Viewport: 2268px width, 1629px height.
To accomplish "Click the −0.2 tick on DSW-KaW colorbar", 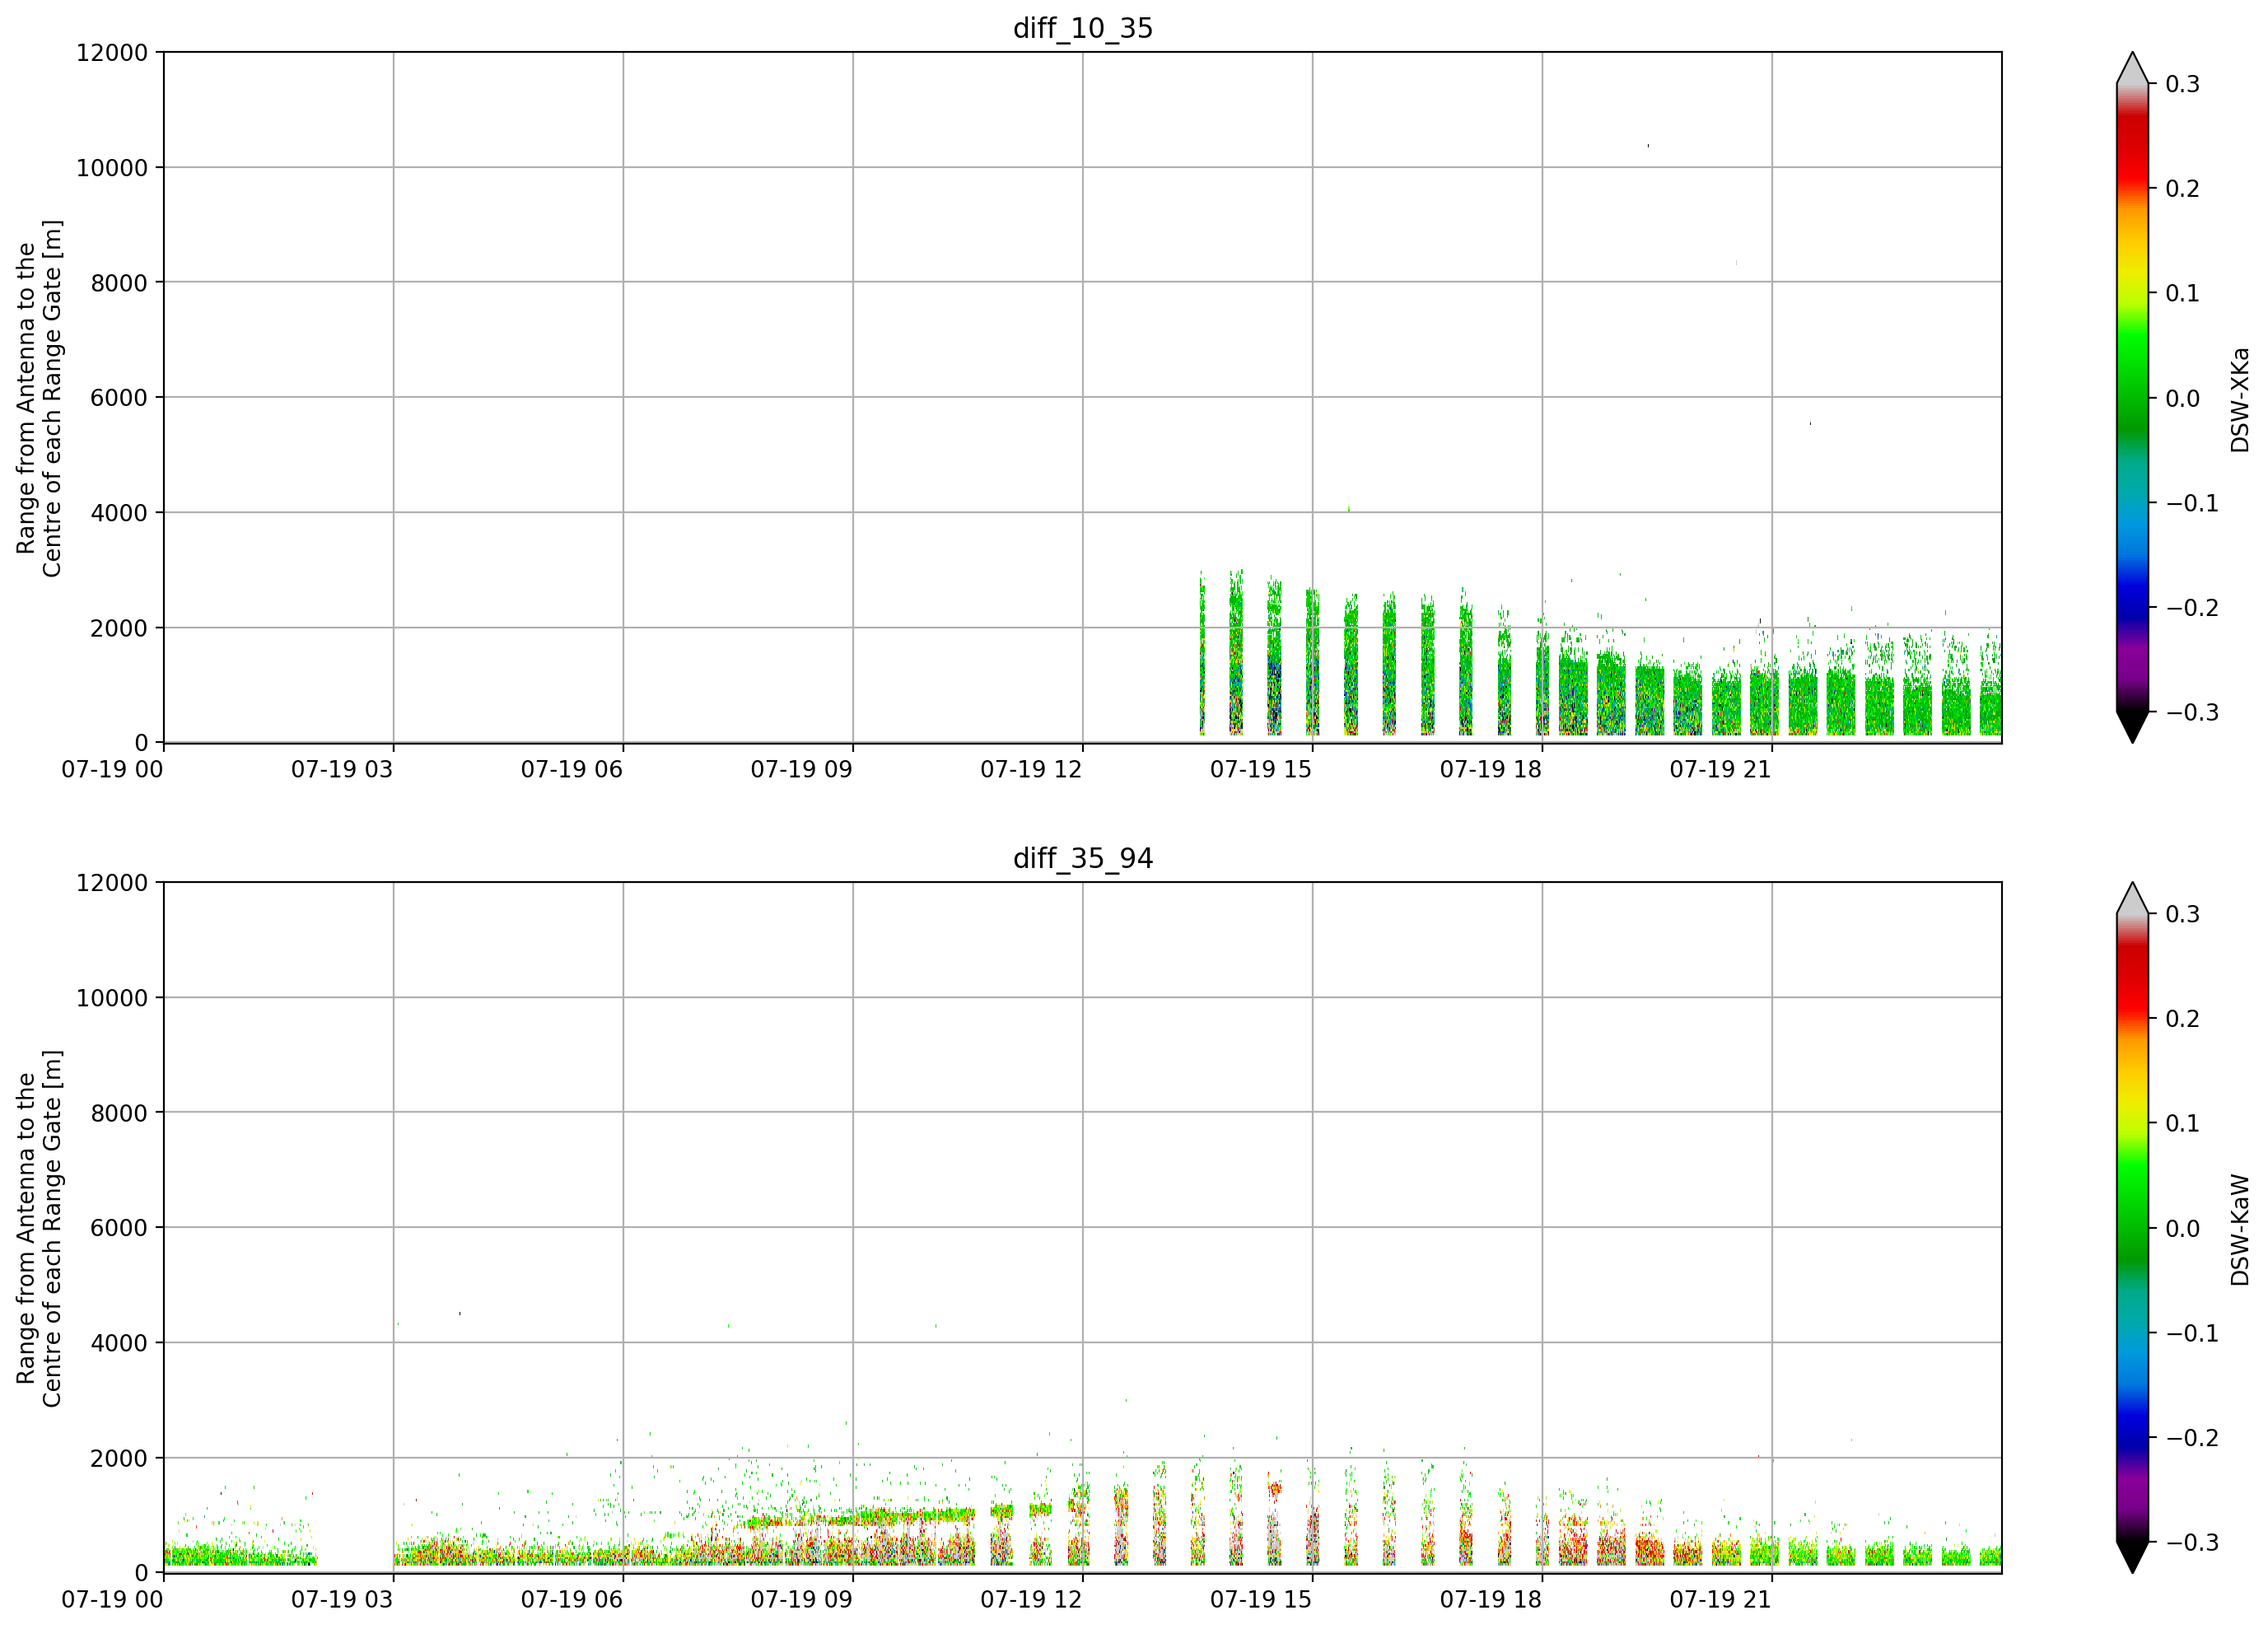I will 2192,1438.
